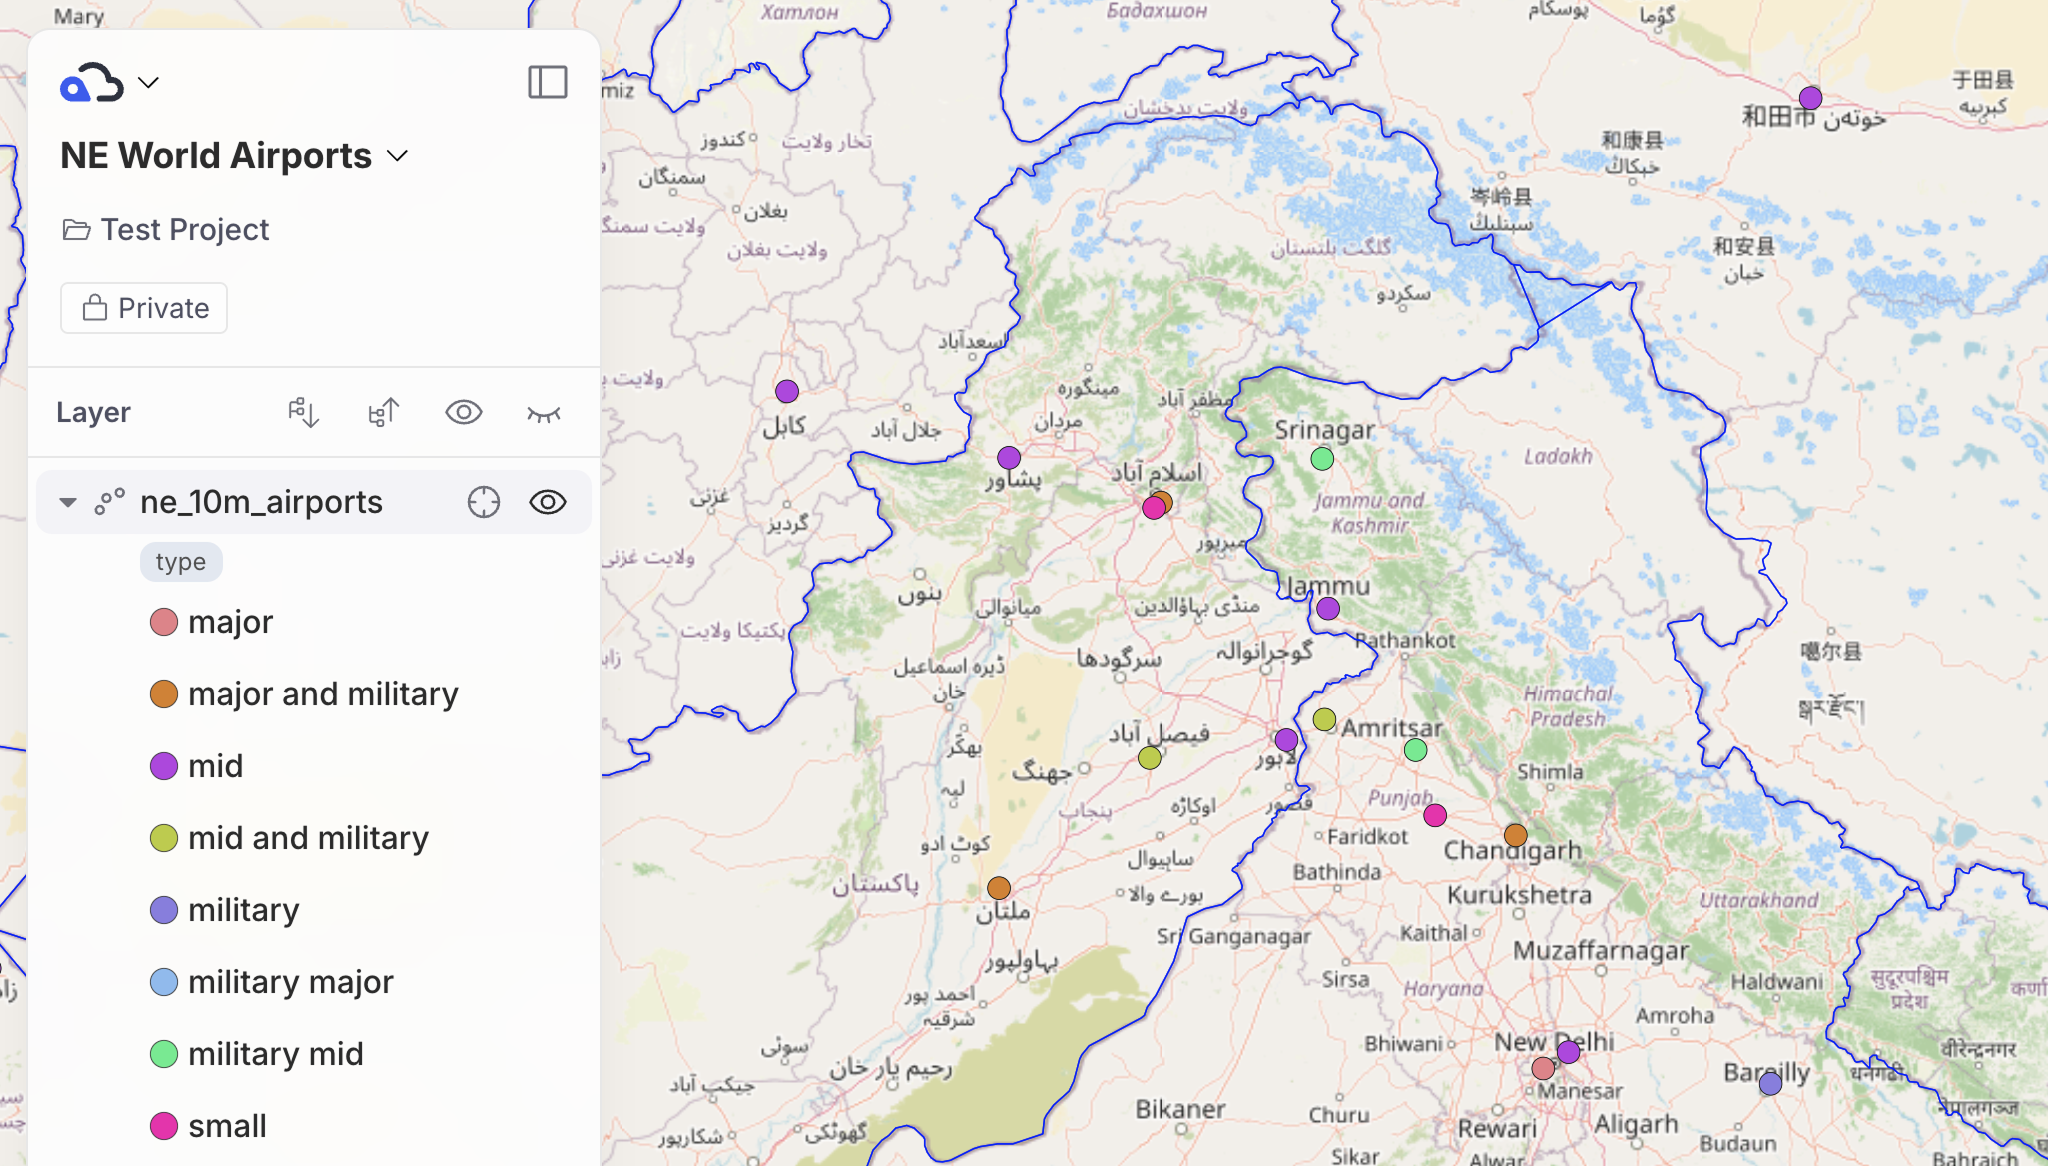Hide all layers with the closed-eye icon
The width and height of the screenshot is (2048, 1166).
(x=542, y=412)
